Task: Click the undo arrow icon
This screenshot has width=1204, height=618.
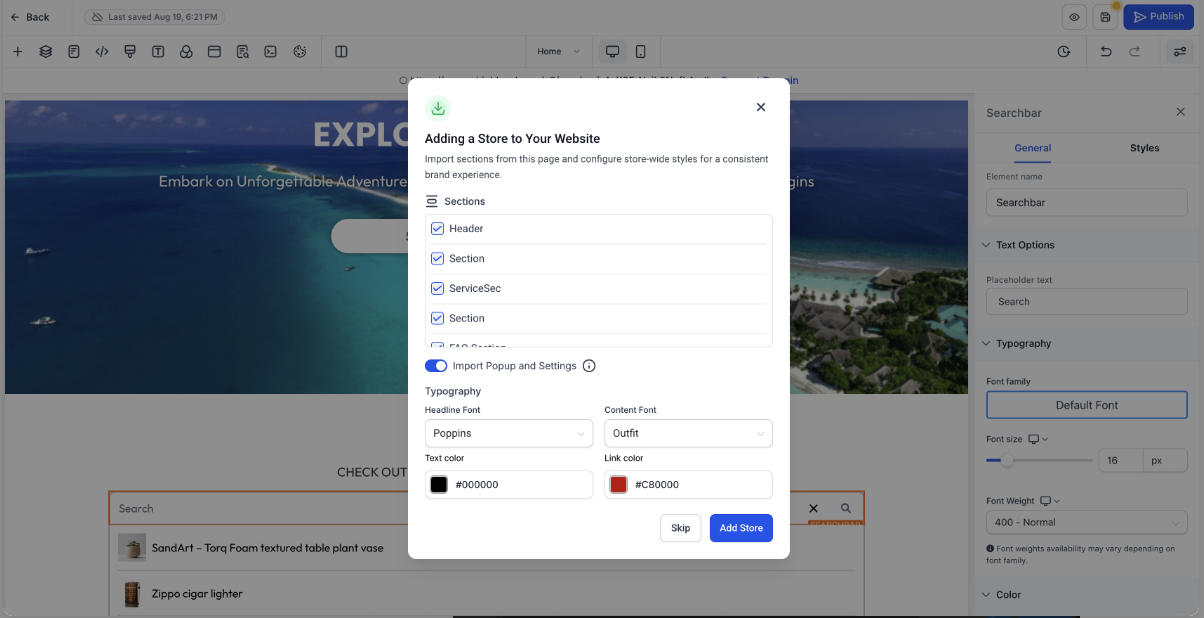Action: coord(1106,51)
